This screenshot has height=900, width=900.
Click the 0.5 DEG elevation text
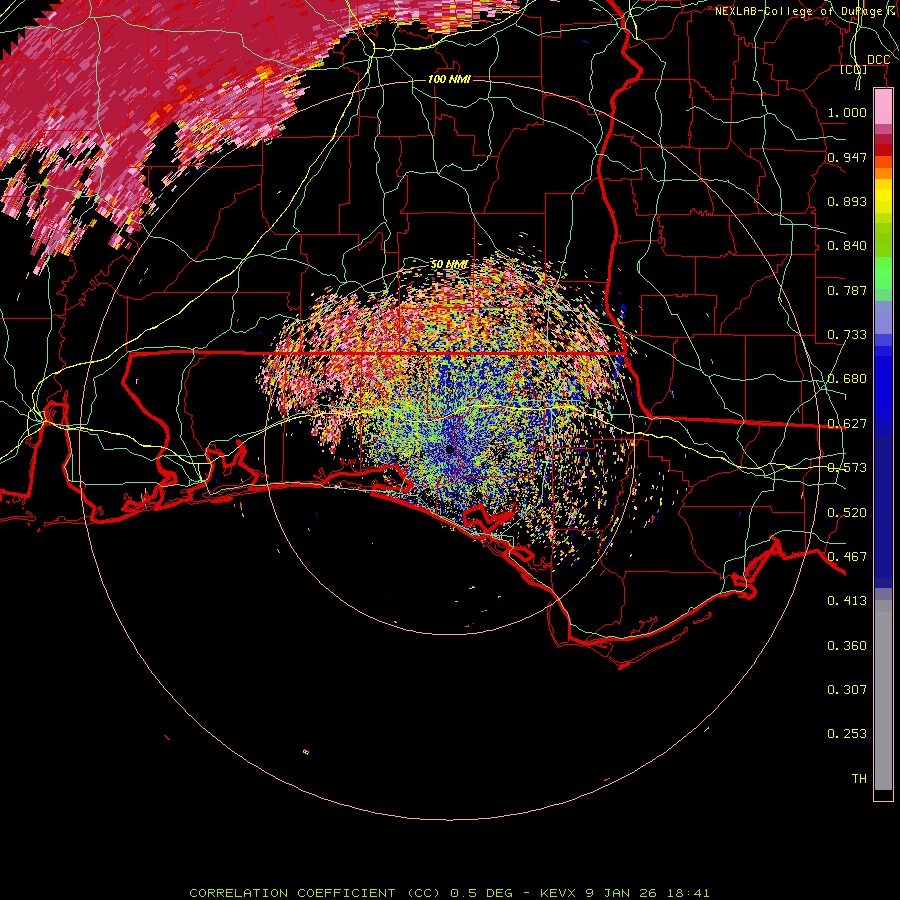pos(481,893)
